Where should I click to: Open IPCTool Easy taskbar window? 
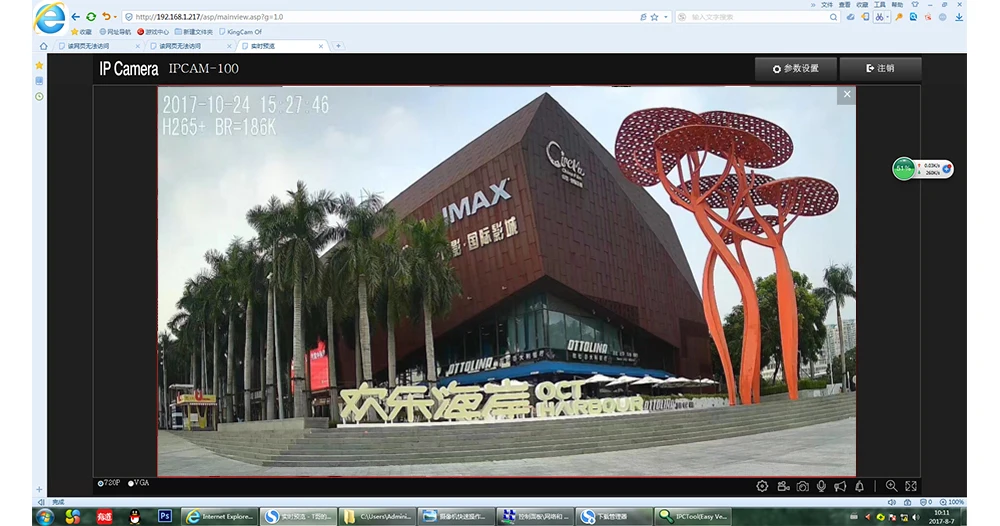(x=693, y=517)
